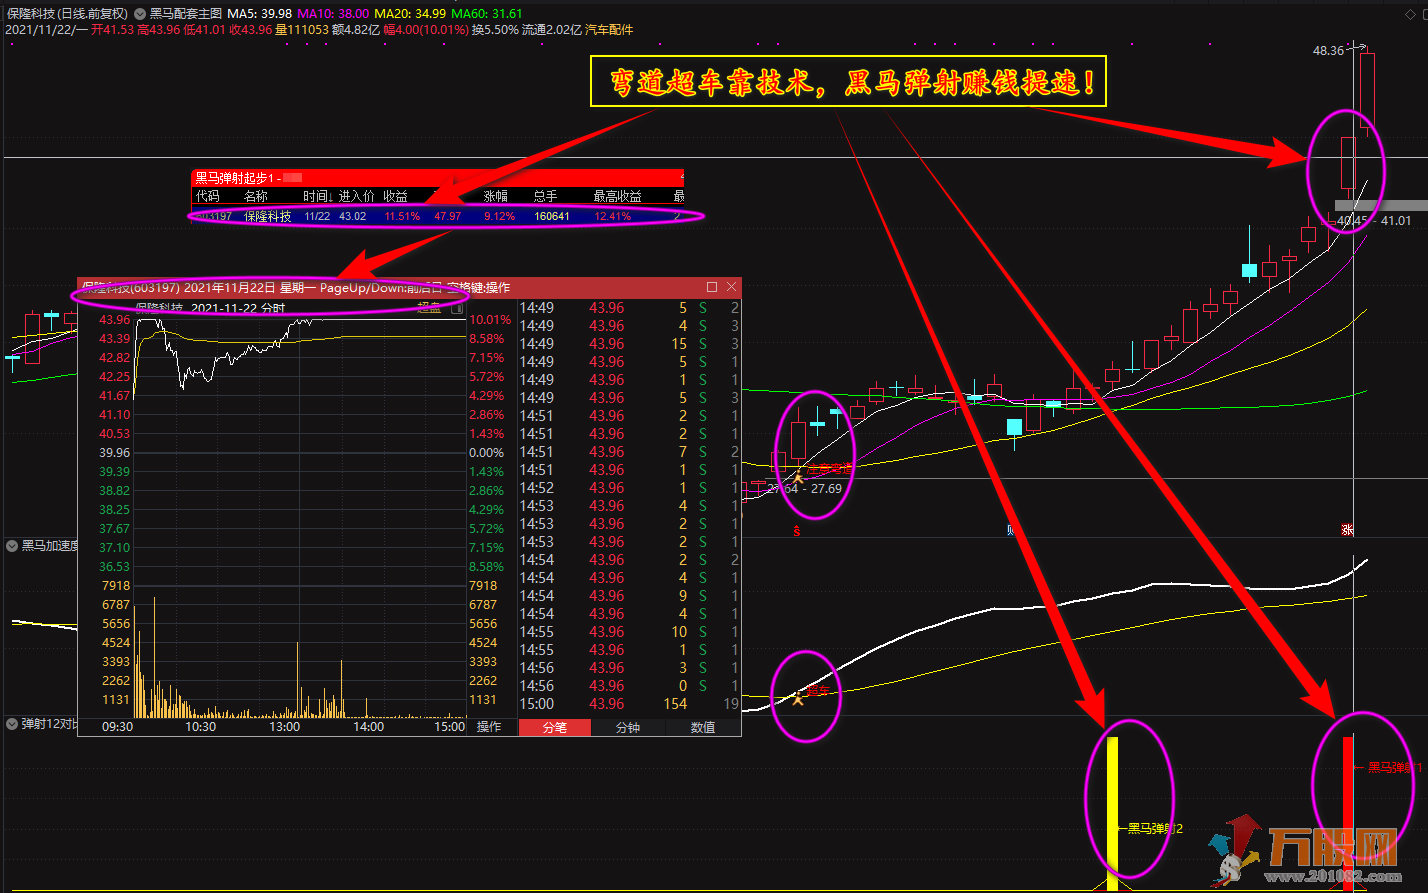Click the small icon beside 超赢
1428x893 pixels.
point(458,309)
